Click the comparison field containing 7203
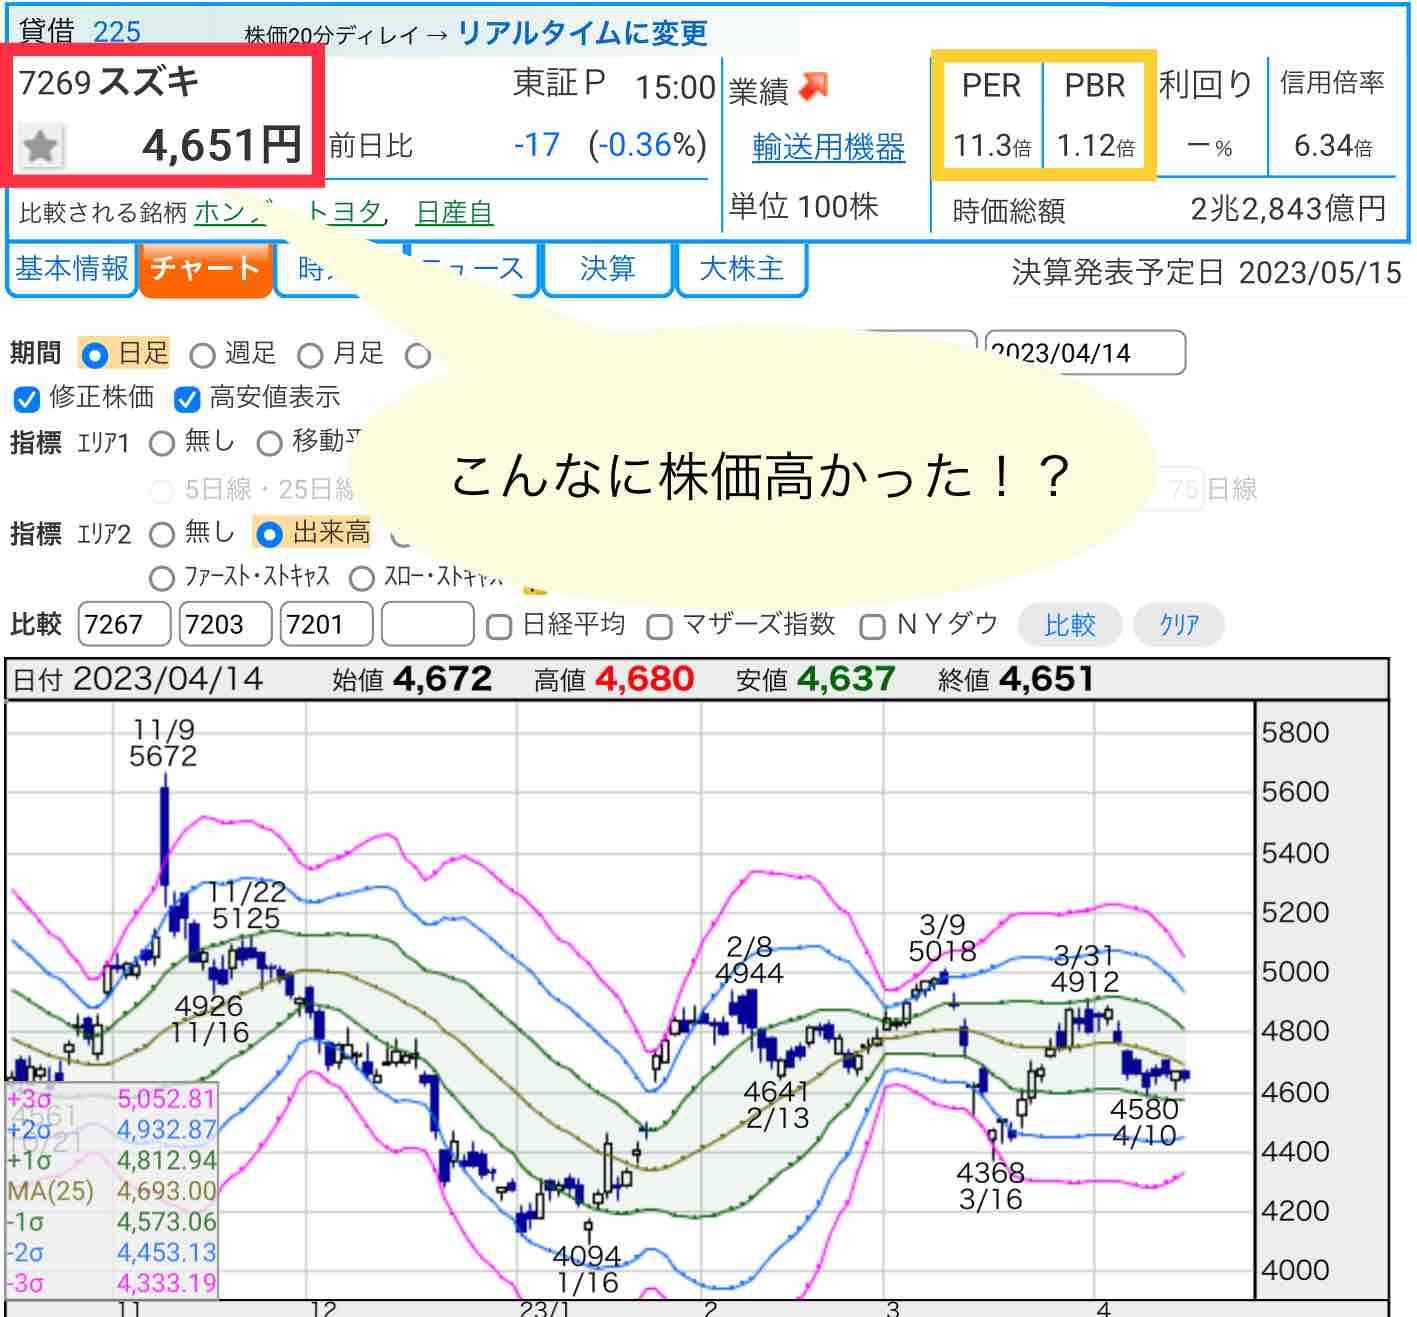Screen dimensions: 1417x1317 (x=225, y=625)
